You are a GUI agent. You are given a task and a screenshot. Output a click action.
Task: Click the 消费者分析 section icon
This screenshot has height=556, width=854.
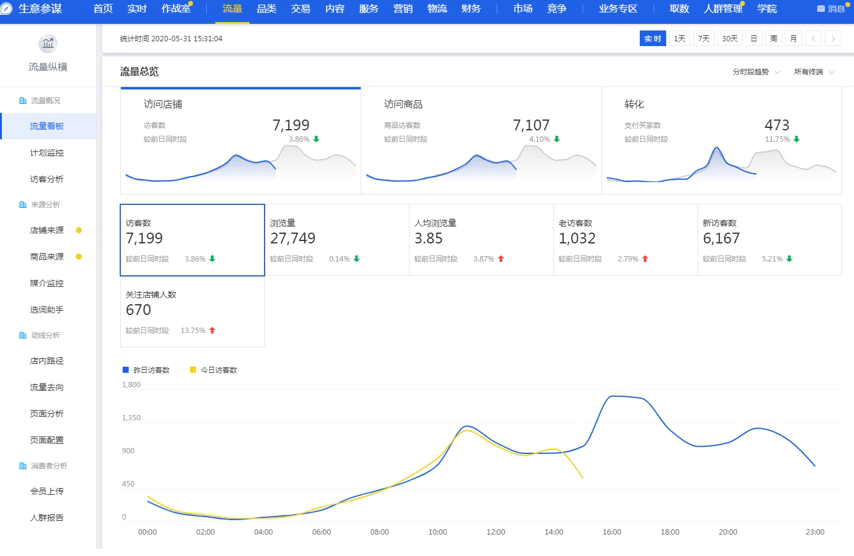pos(23,466)
